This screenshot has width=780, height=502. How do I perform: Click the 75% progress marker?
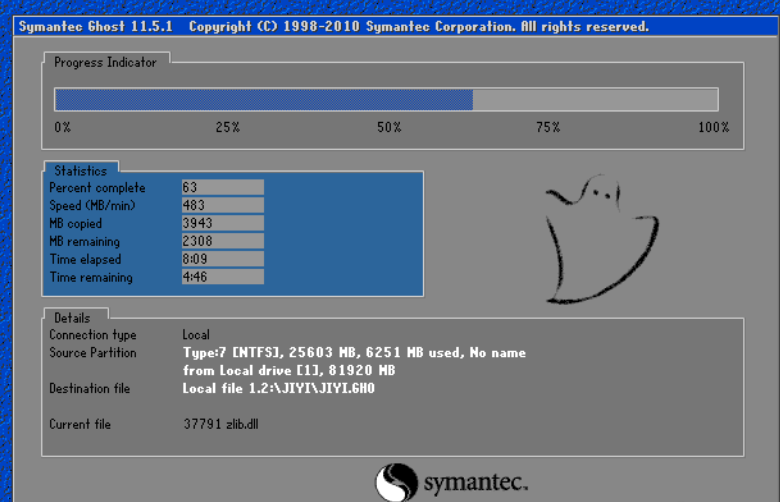click(x=548, y=127)
